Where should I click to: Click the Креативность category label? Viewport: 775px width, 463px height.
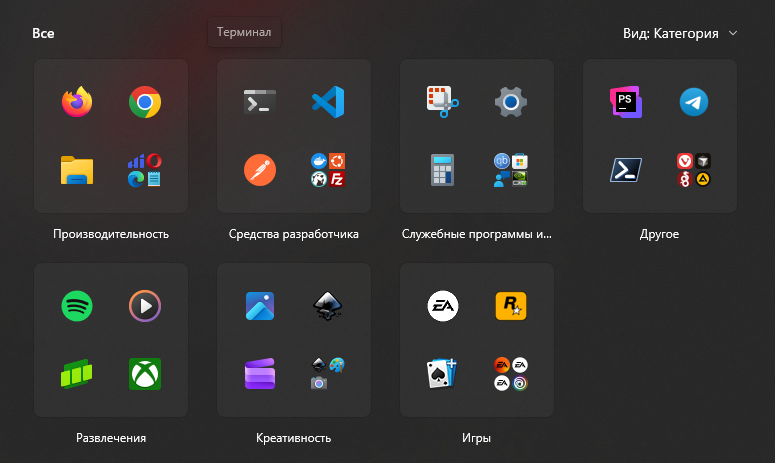tap(294, 438)
